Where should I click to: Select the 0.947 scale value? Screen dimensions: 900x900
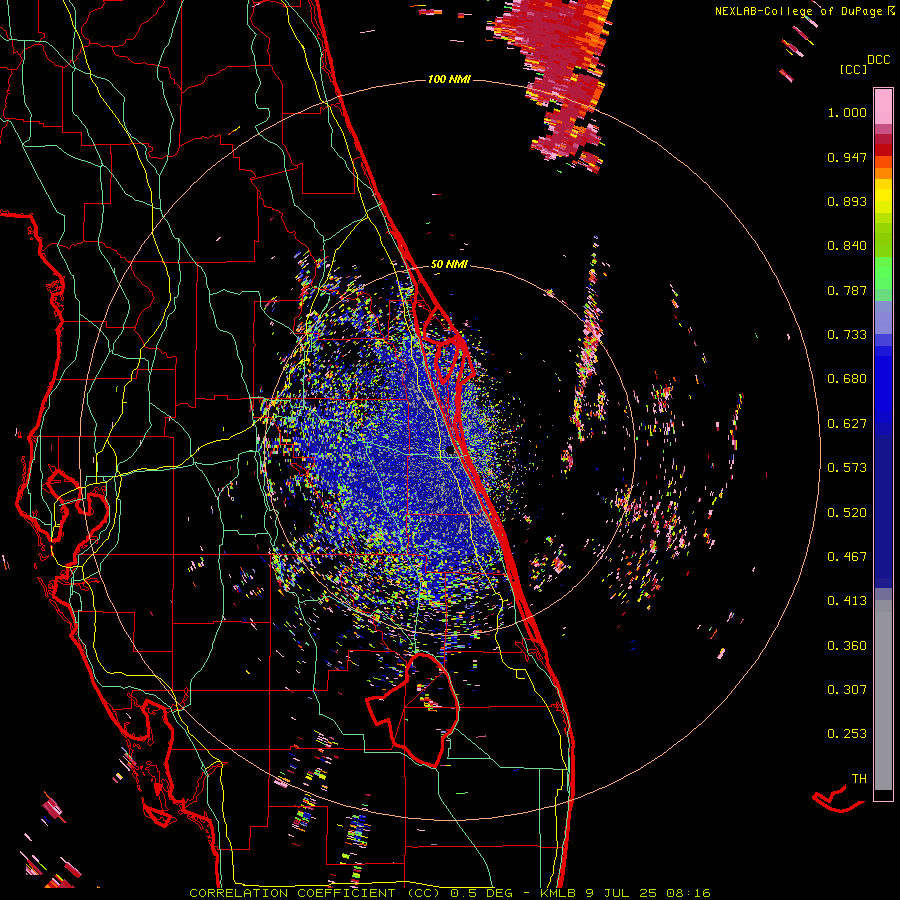pyautogui.click(x=847, y=157)
